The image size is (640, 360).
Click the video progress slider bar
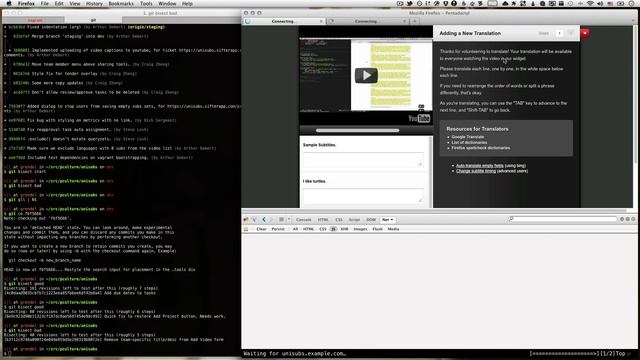358,131
